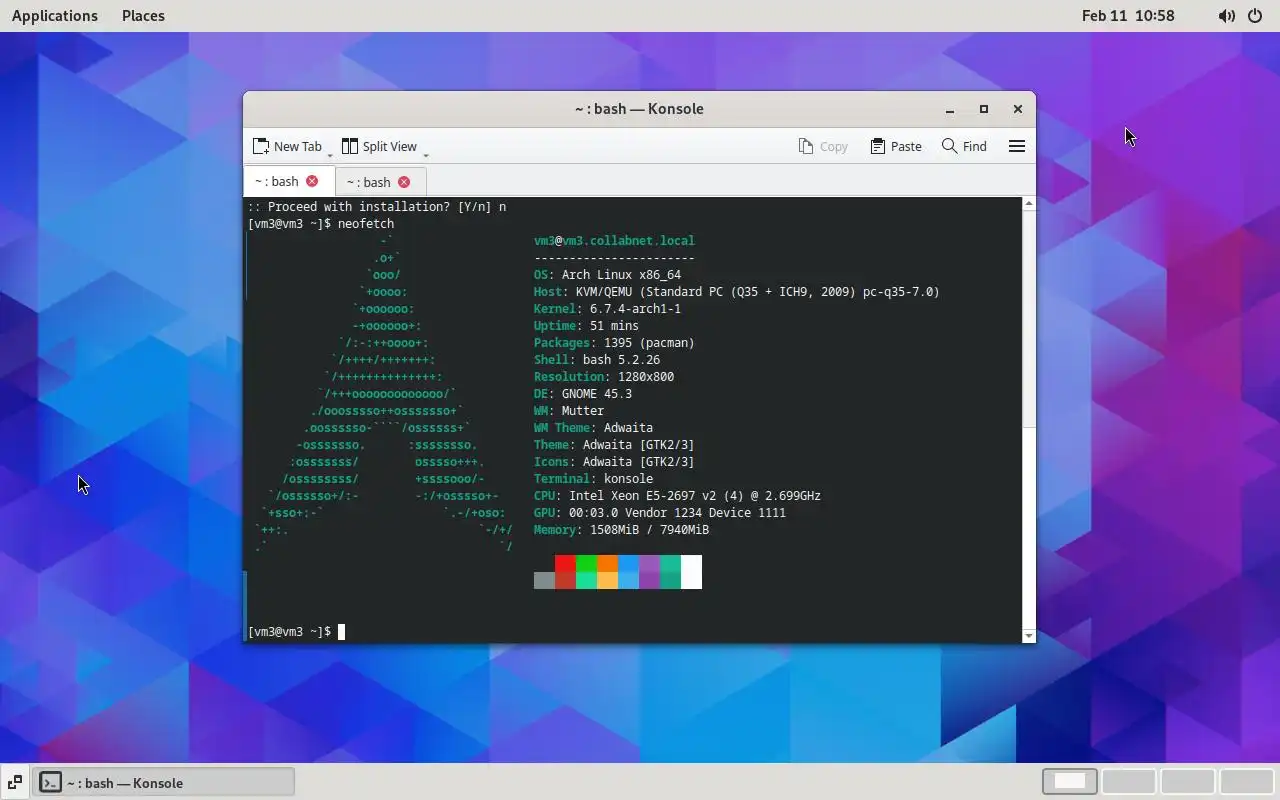
Task: Click the volume speaker icon
Action: 1227,16
